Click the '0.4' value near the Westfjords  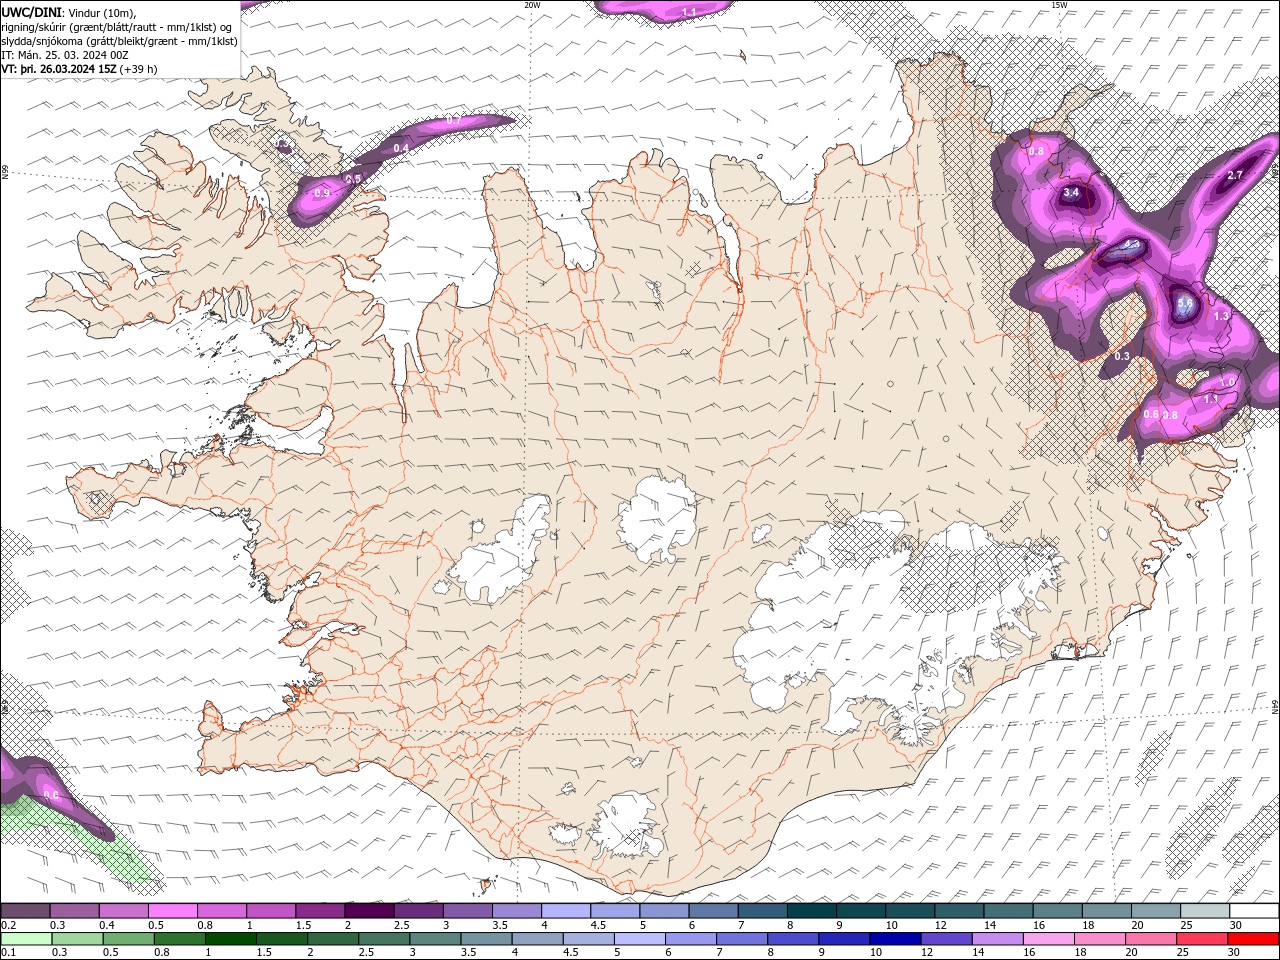click(401, 148)
